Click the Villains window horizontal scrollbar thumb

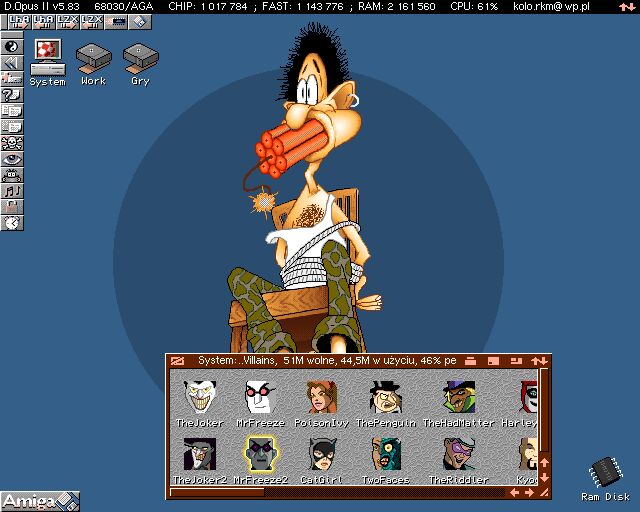pyautogui.click(x=218, y=493)
